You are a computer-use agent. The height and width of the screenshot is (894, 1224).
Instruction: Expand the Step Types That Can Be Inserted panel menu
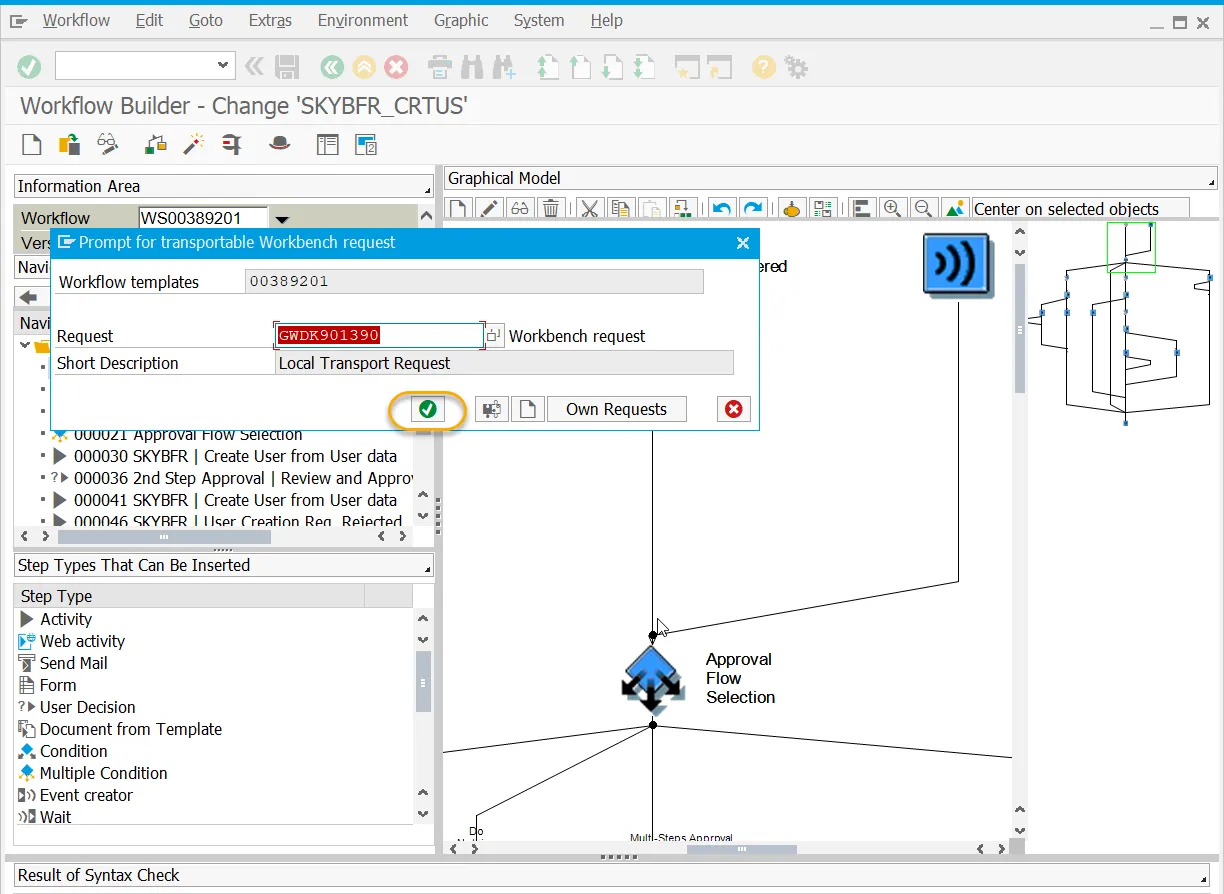coord(427,567)
